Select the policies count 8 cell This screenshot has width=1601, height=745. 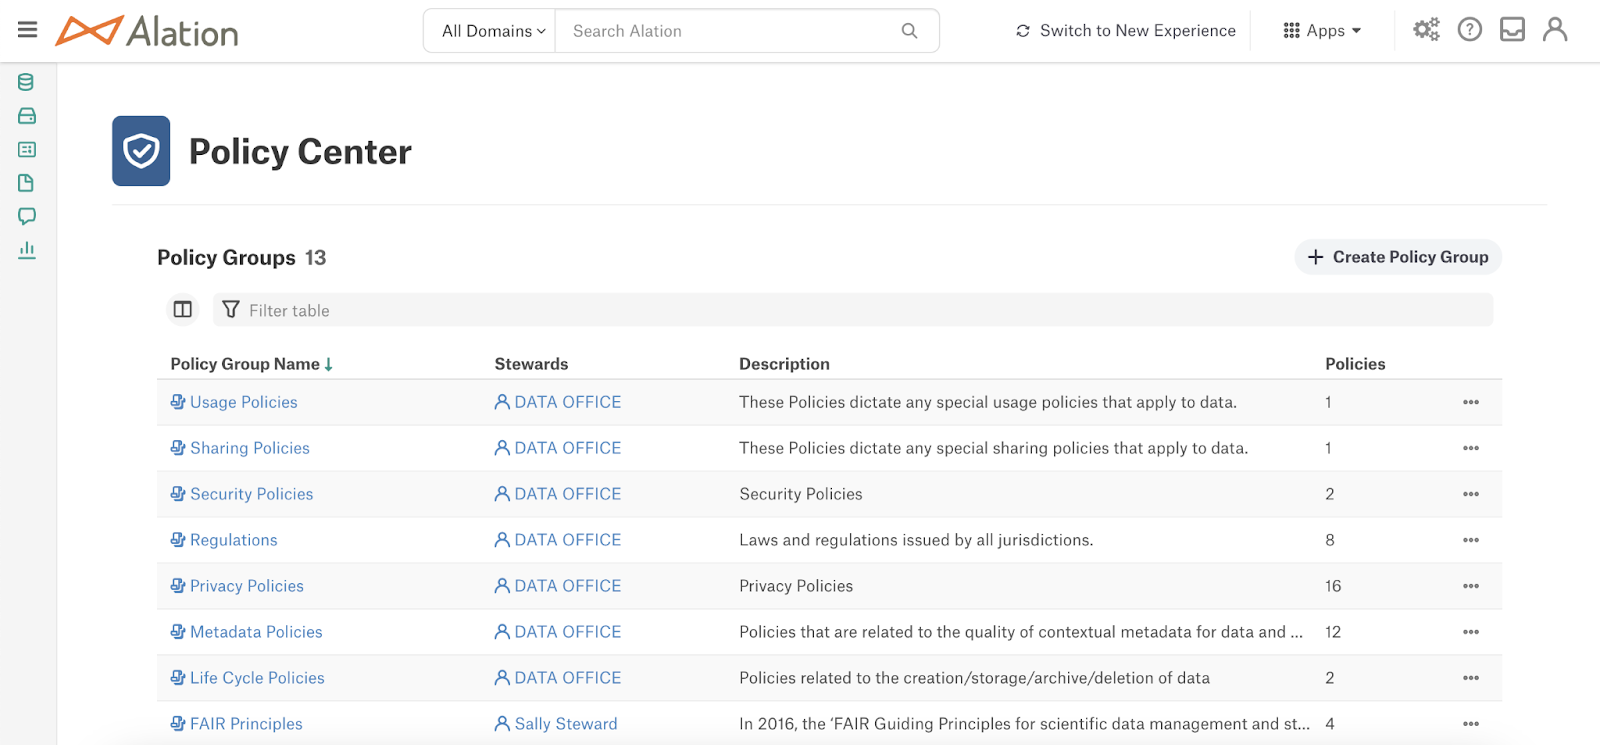[1330, 540]
